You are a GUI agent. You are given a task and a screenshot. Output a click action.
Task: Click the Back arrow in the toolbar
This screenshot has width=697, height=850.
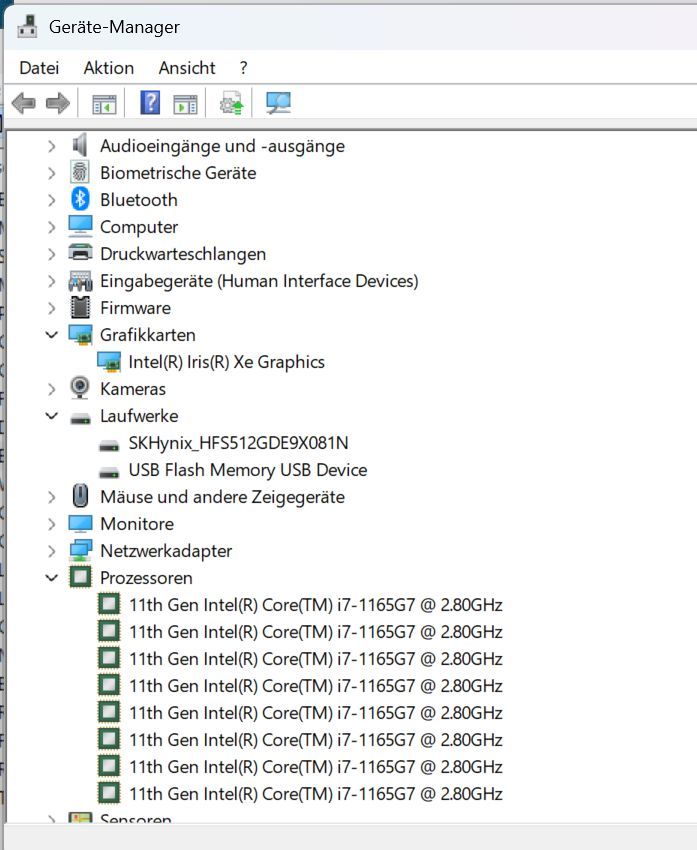24,103
